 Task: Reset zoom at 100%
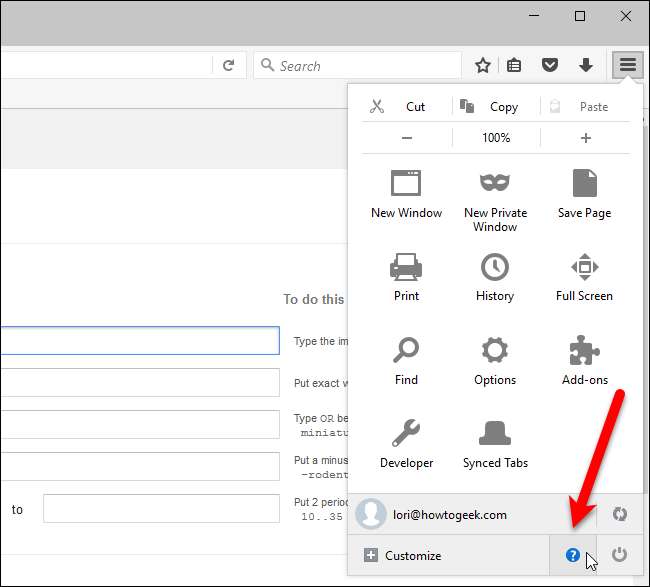click(x=496, y=138)
